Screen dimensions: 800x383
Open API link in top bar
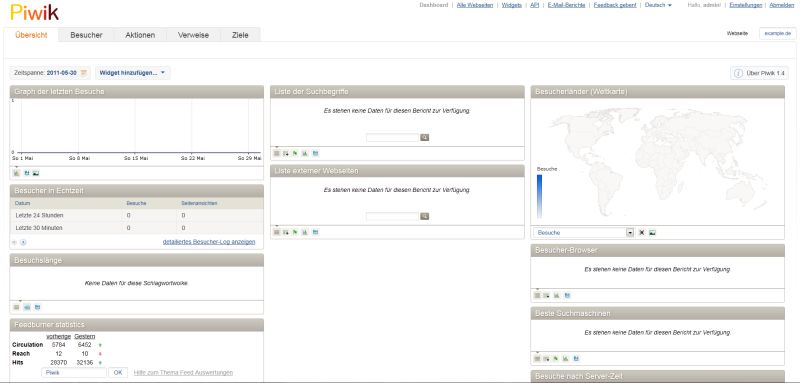[x=535, y=5]
